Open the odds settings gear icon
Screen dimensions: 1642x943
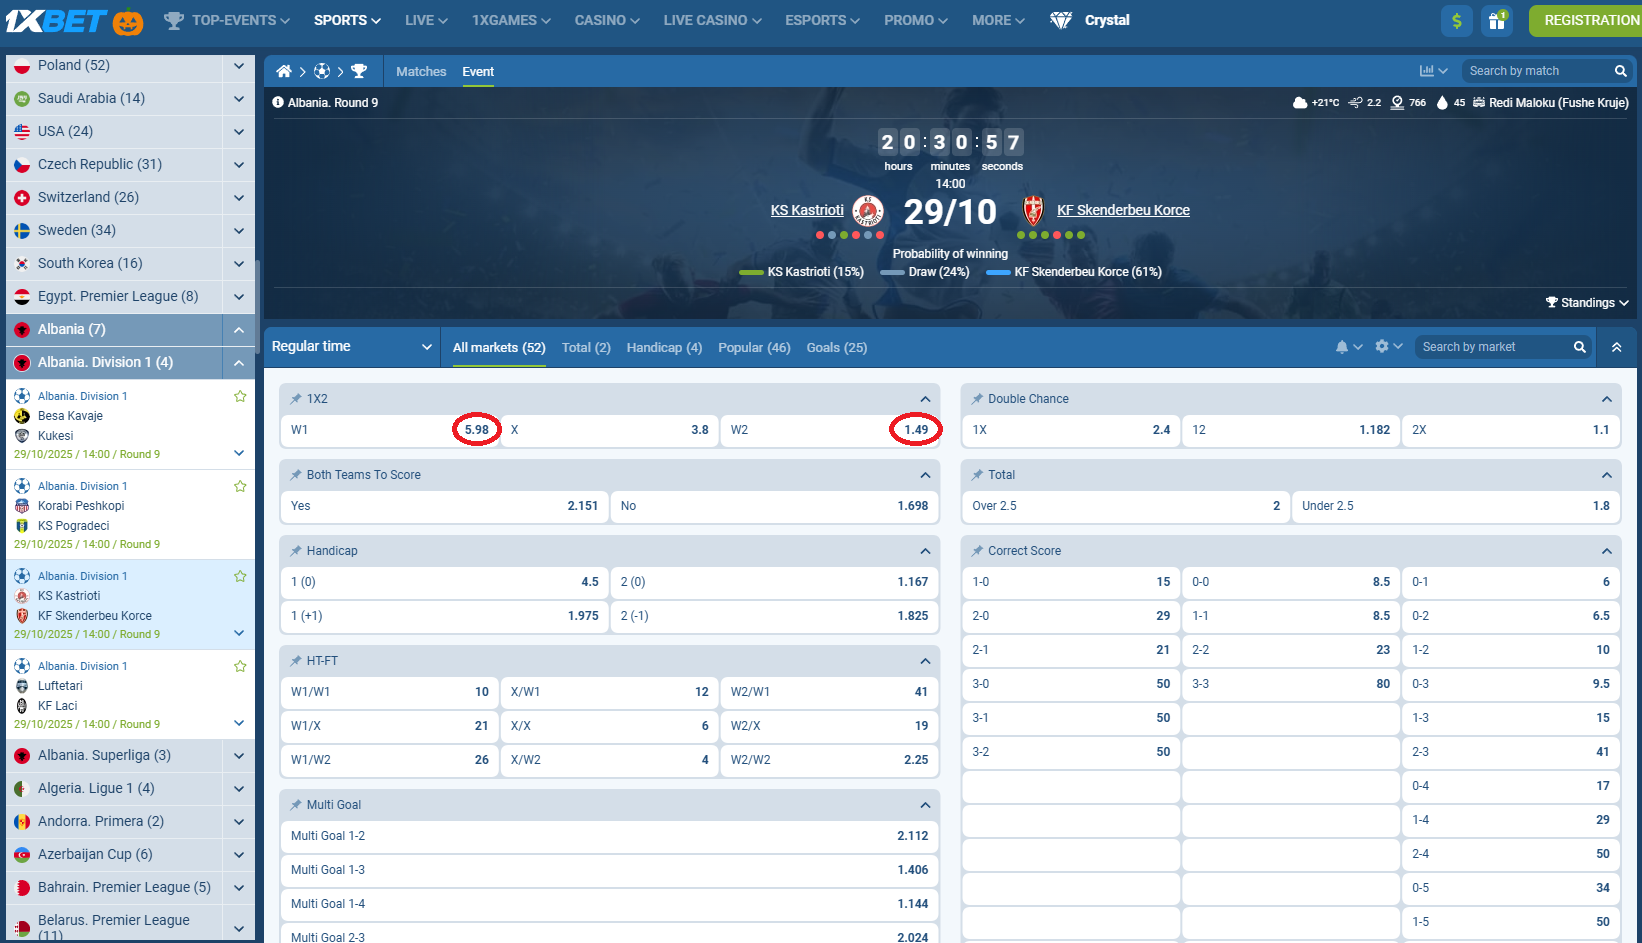(1381, 346)
